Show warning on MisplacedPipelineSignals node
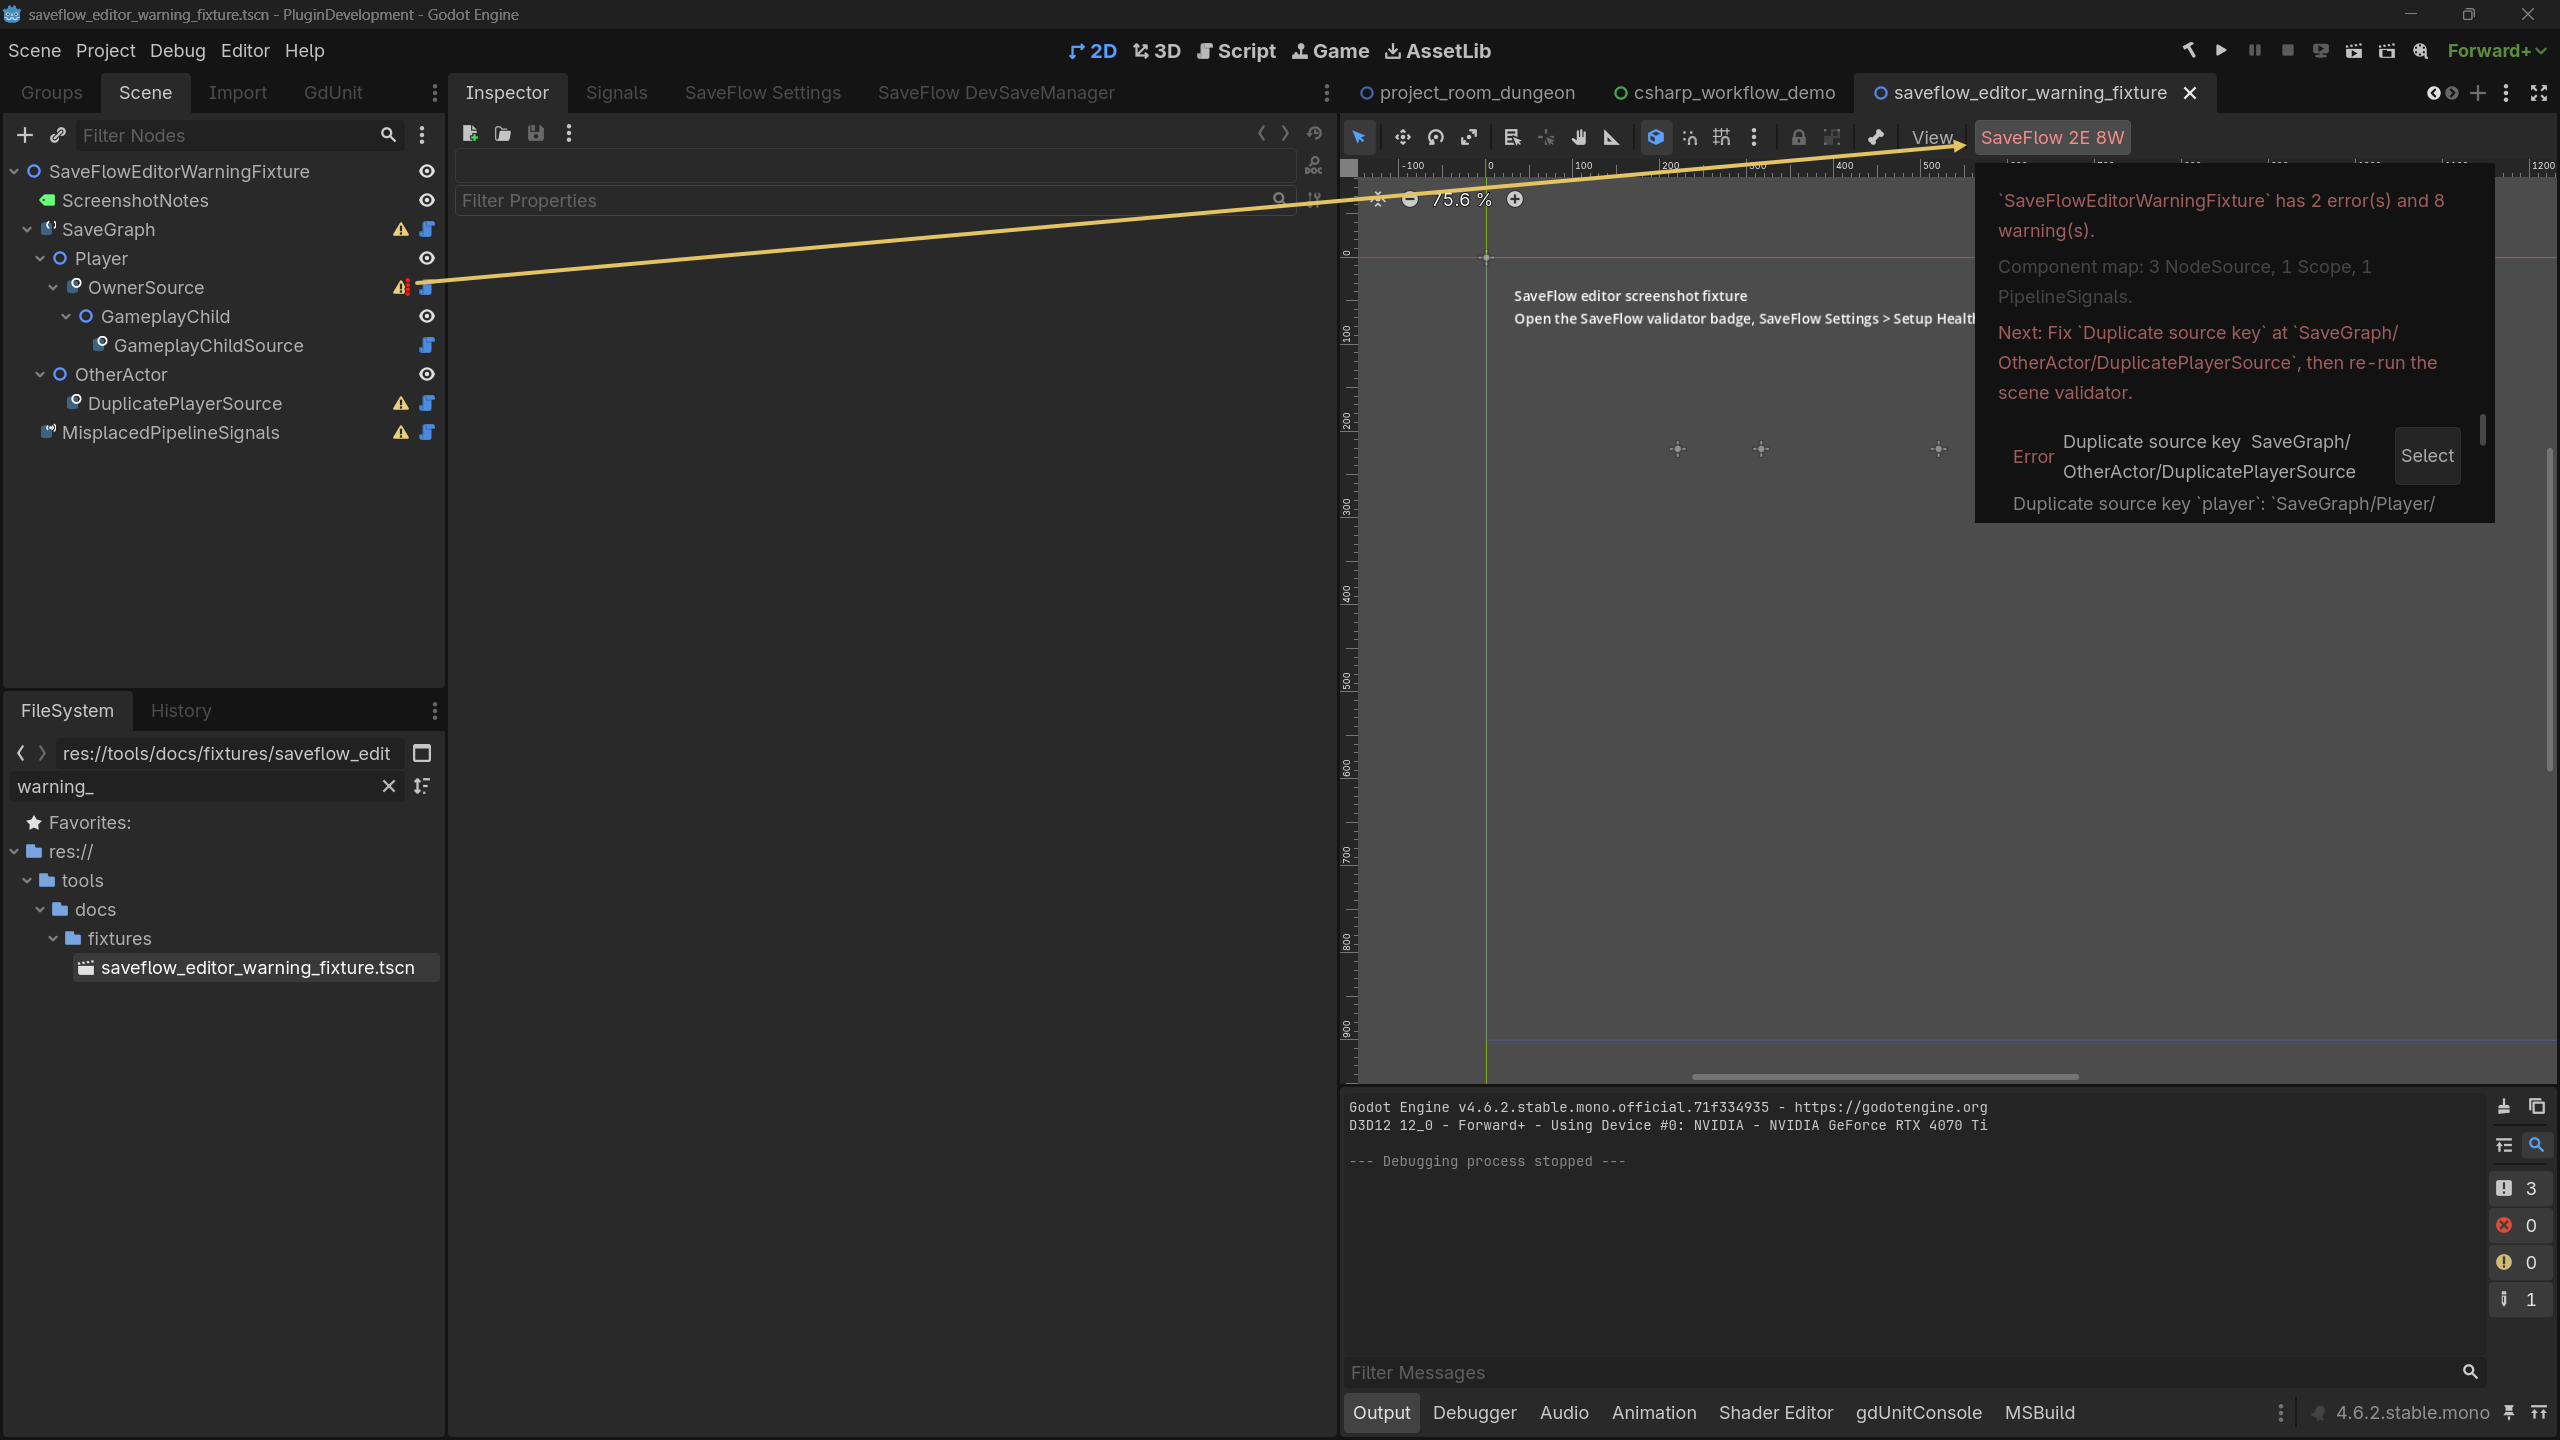This screenshot has height=1440, width=2560. coord(401,433)
